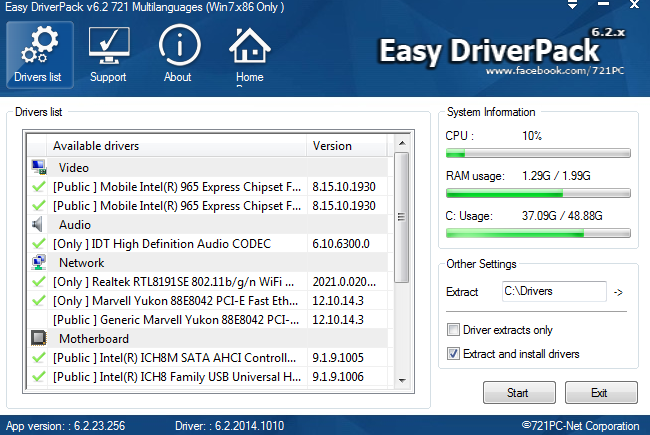Uncheck Marvell Yukon 88E8042 [Only] driver checkmark
650x435 pixels.
pyautogui.click(x=39, y=300)
